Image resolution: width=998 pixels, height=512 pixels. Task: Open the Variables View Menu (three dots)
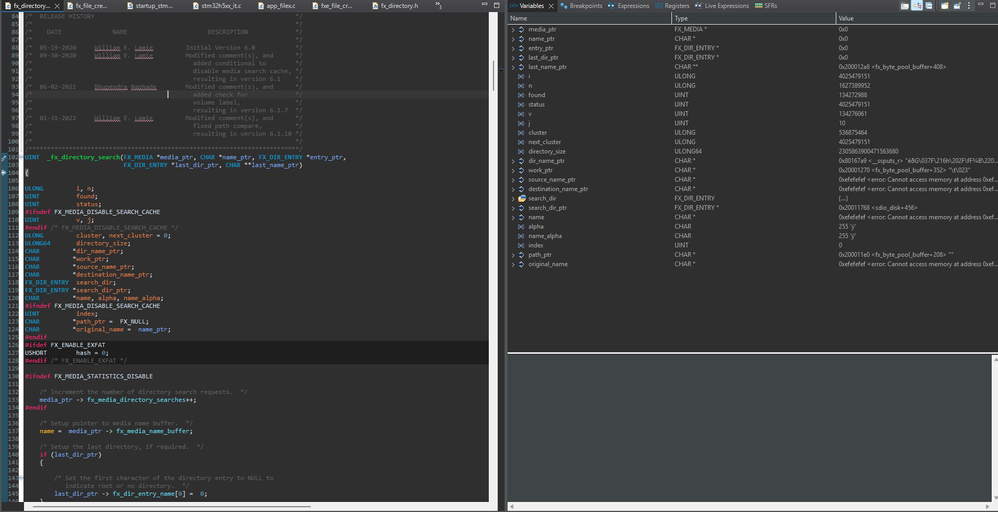pos(969,6)
